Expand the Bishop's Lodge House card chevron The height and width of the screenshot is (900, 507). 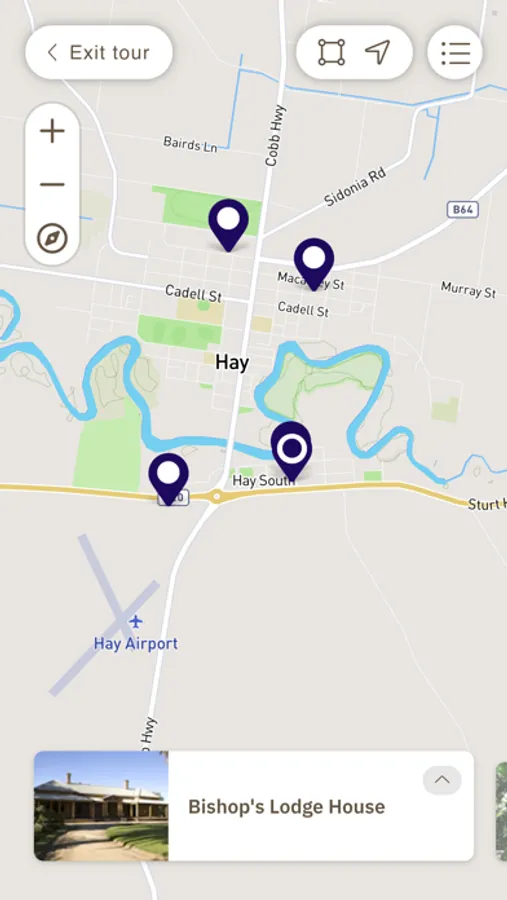pos(442,780)
